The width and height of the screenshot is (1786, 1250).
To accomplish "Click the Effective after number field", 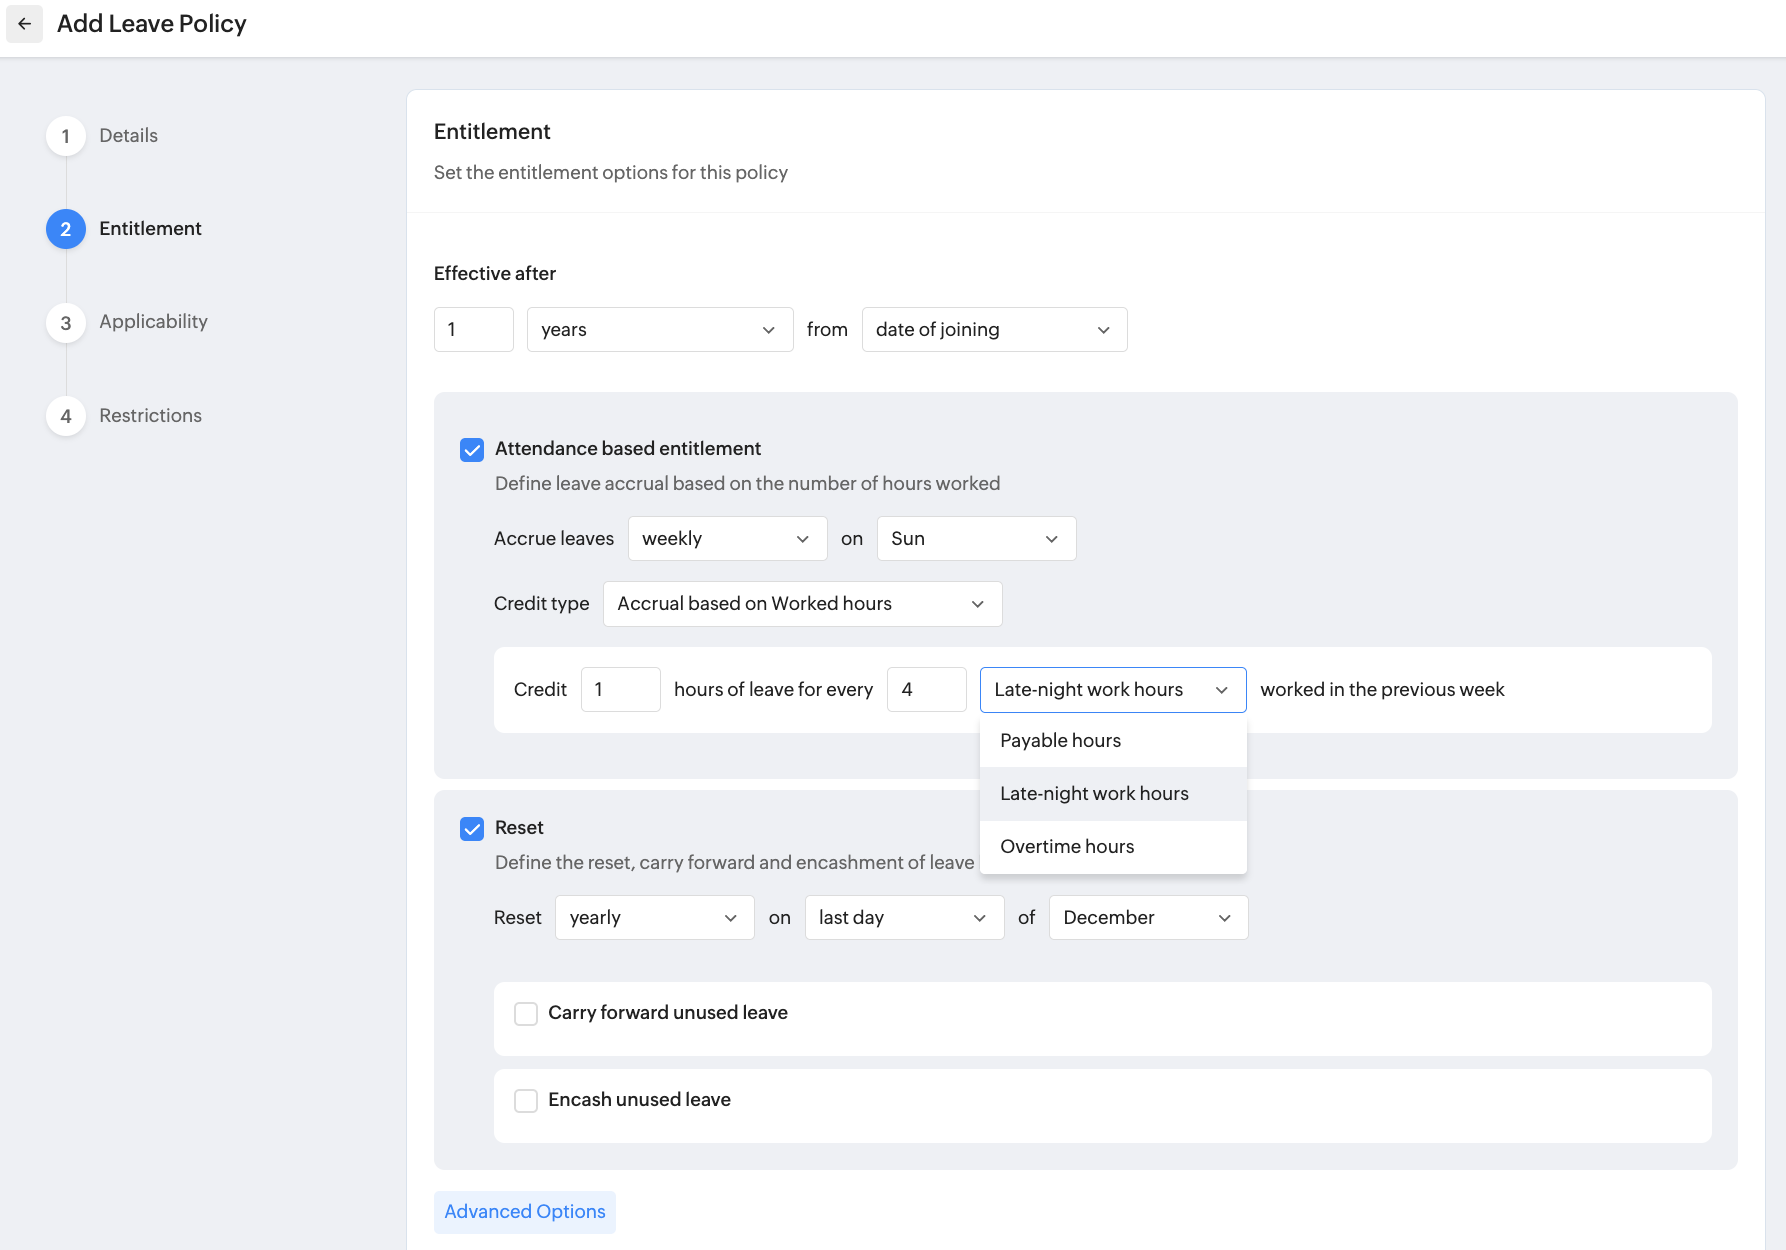I will click(x=473, y=330).
